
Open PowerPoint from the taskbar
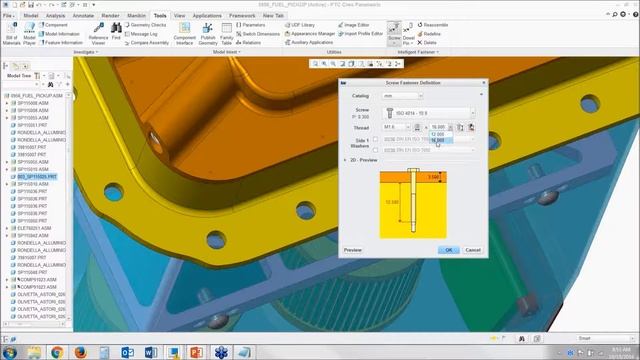pyautogui.click(x=197, y=352)
